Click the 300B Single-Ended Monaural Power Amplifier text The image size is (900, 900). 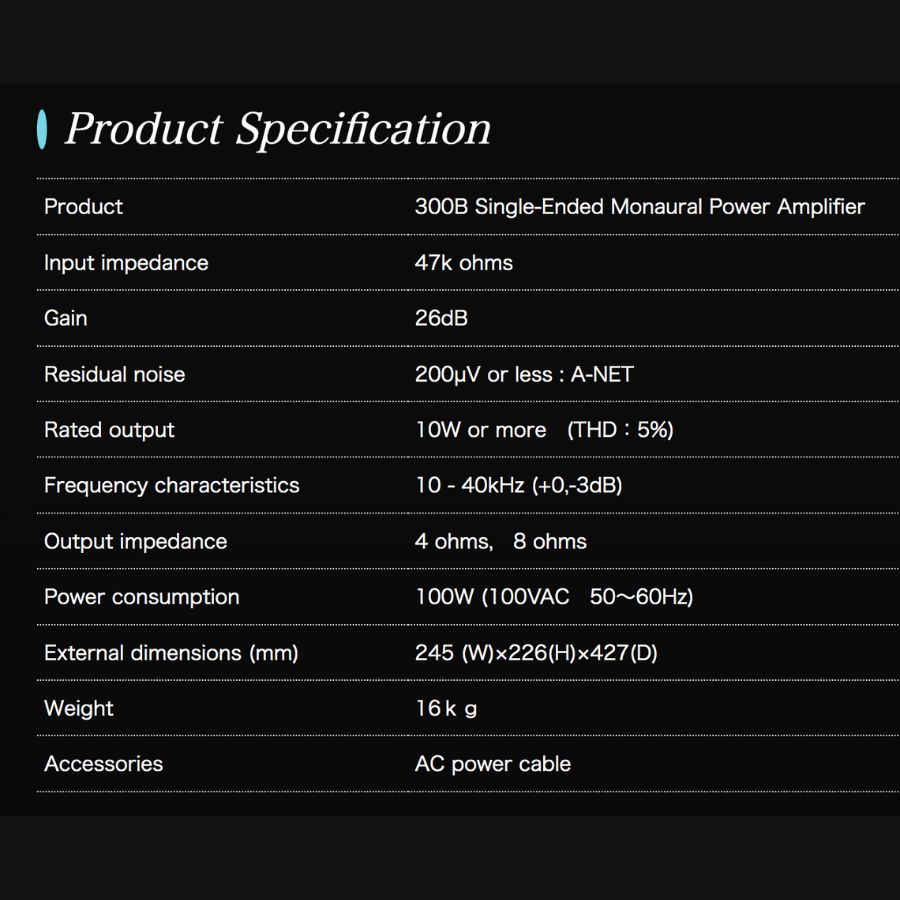click(639, 207)
